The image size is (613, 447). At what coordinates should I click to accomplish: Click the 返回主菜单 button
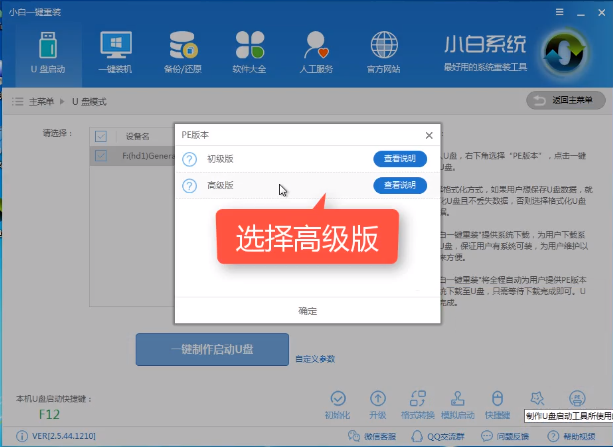[x=566, y=101]
